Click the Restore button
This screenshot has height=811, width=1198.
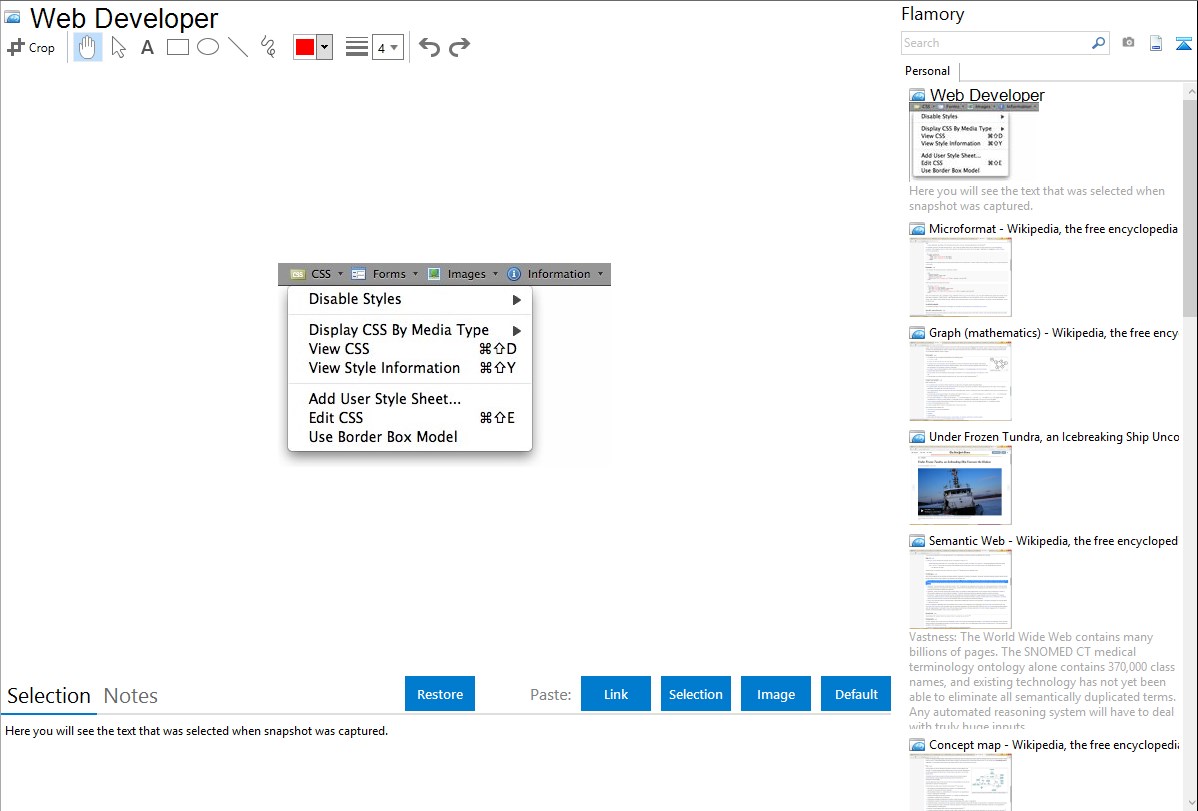point(440,694)
